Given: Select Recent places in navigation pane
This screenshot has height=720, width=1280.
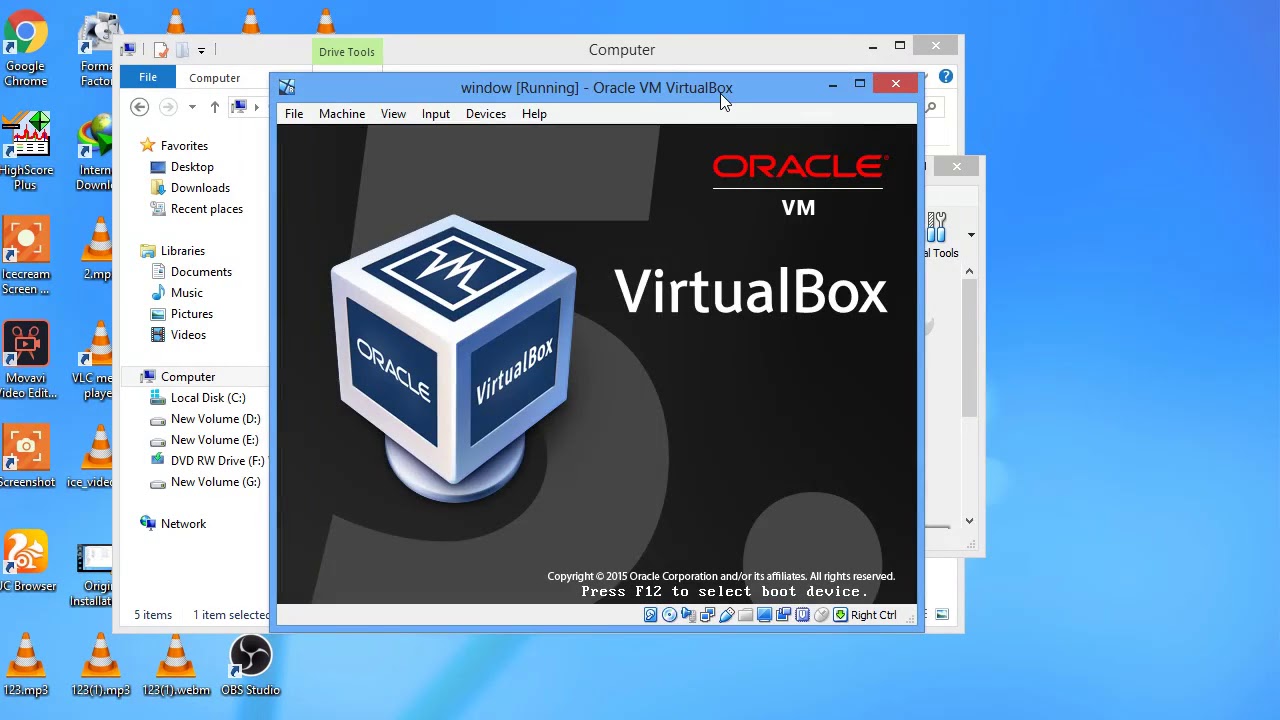Looking at the screenshot, I should 207,209.
